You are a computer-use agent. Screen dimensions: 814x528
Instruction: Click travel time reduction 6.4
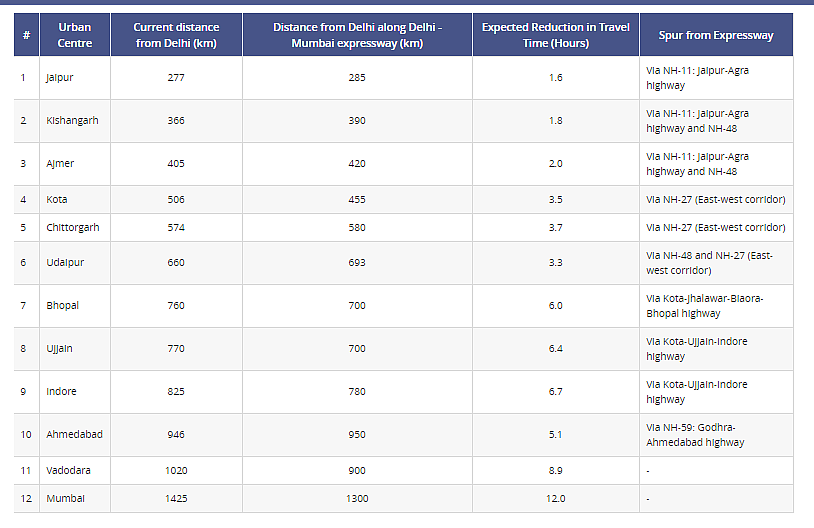555,348
